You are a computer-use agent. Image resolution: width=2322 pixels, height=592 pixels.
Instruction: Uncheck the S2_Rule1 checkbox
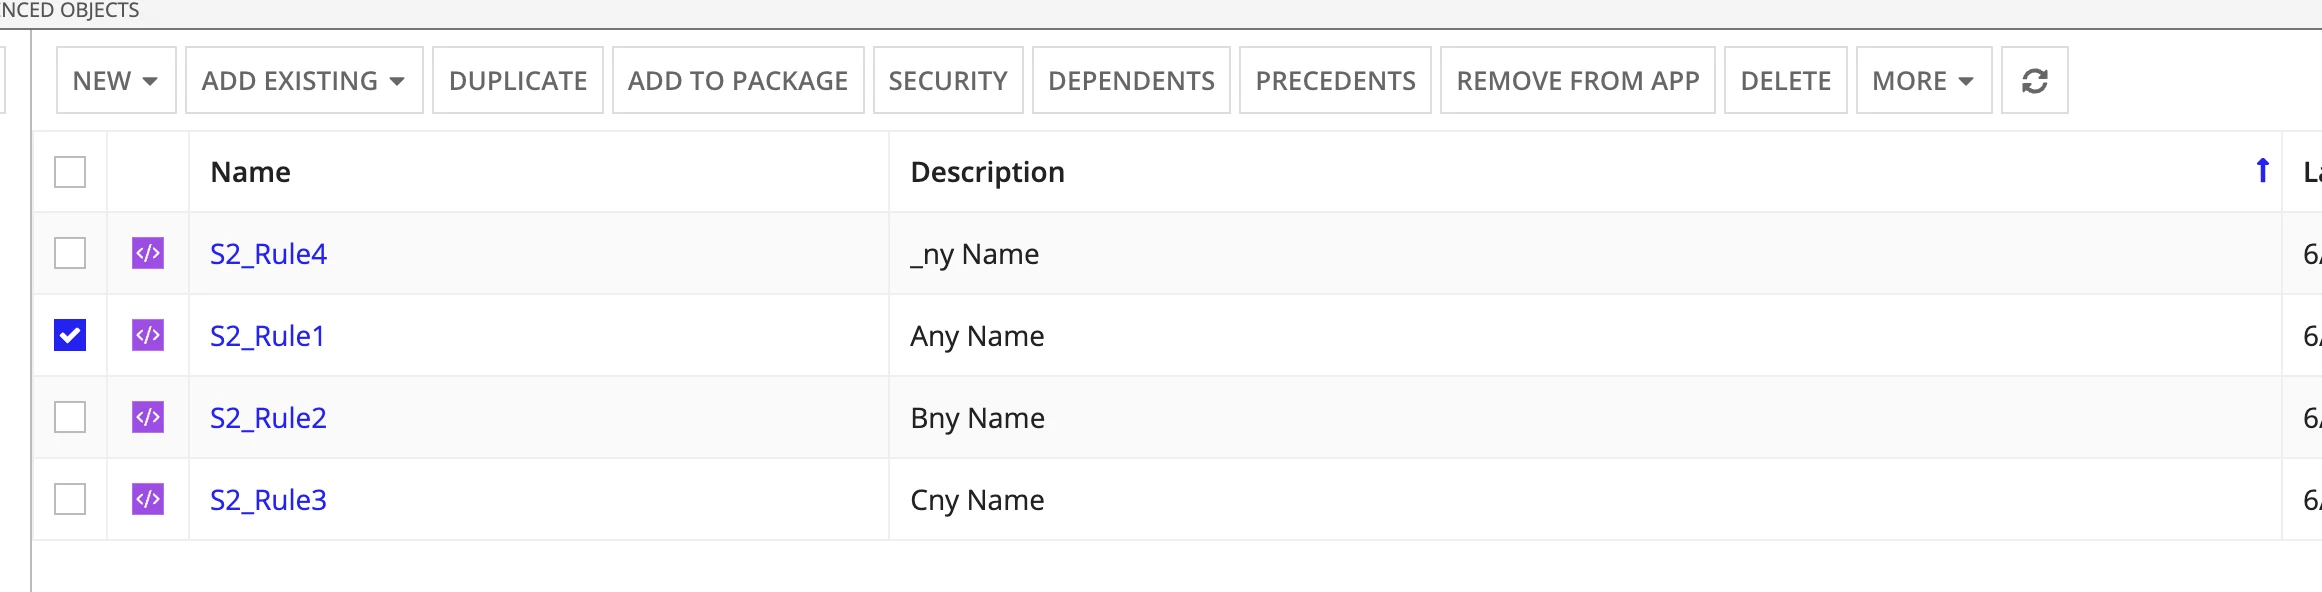coord(70,335)
